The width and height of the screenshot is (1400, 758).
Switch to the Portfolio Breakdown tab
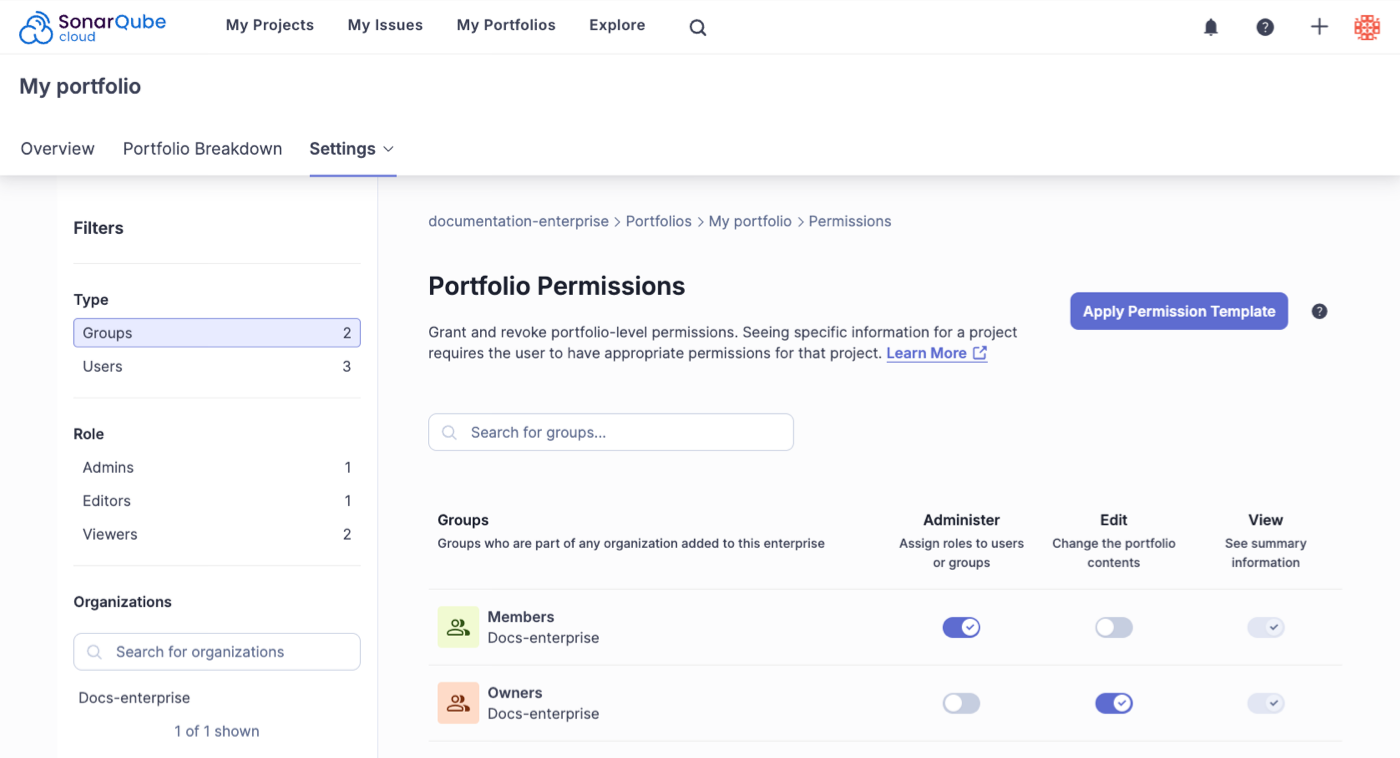click(x=202, y=149)
